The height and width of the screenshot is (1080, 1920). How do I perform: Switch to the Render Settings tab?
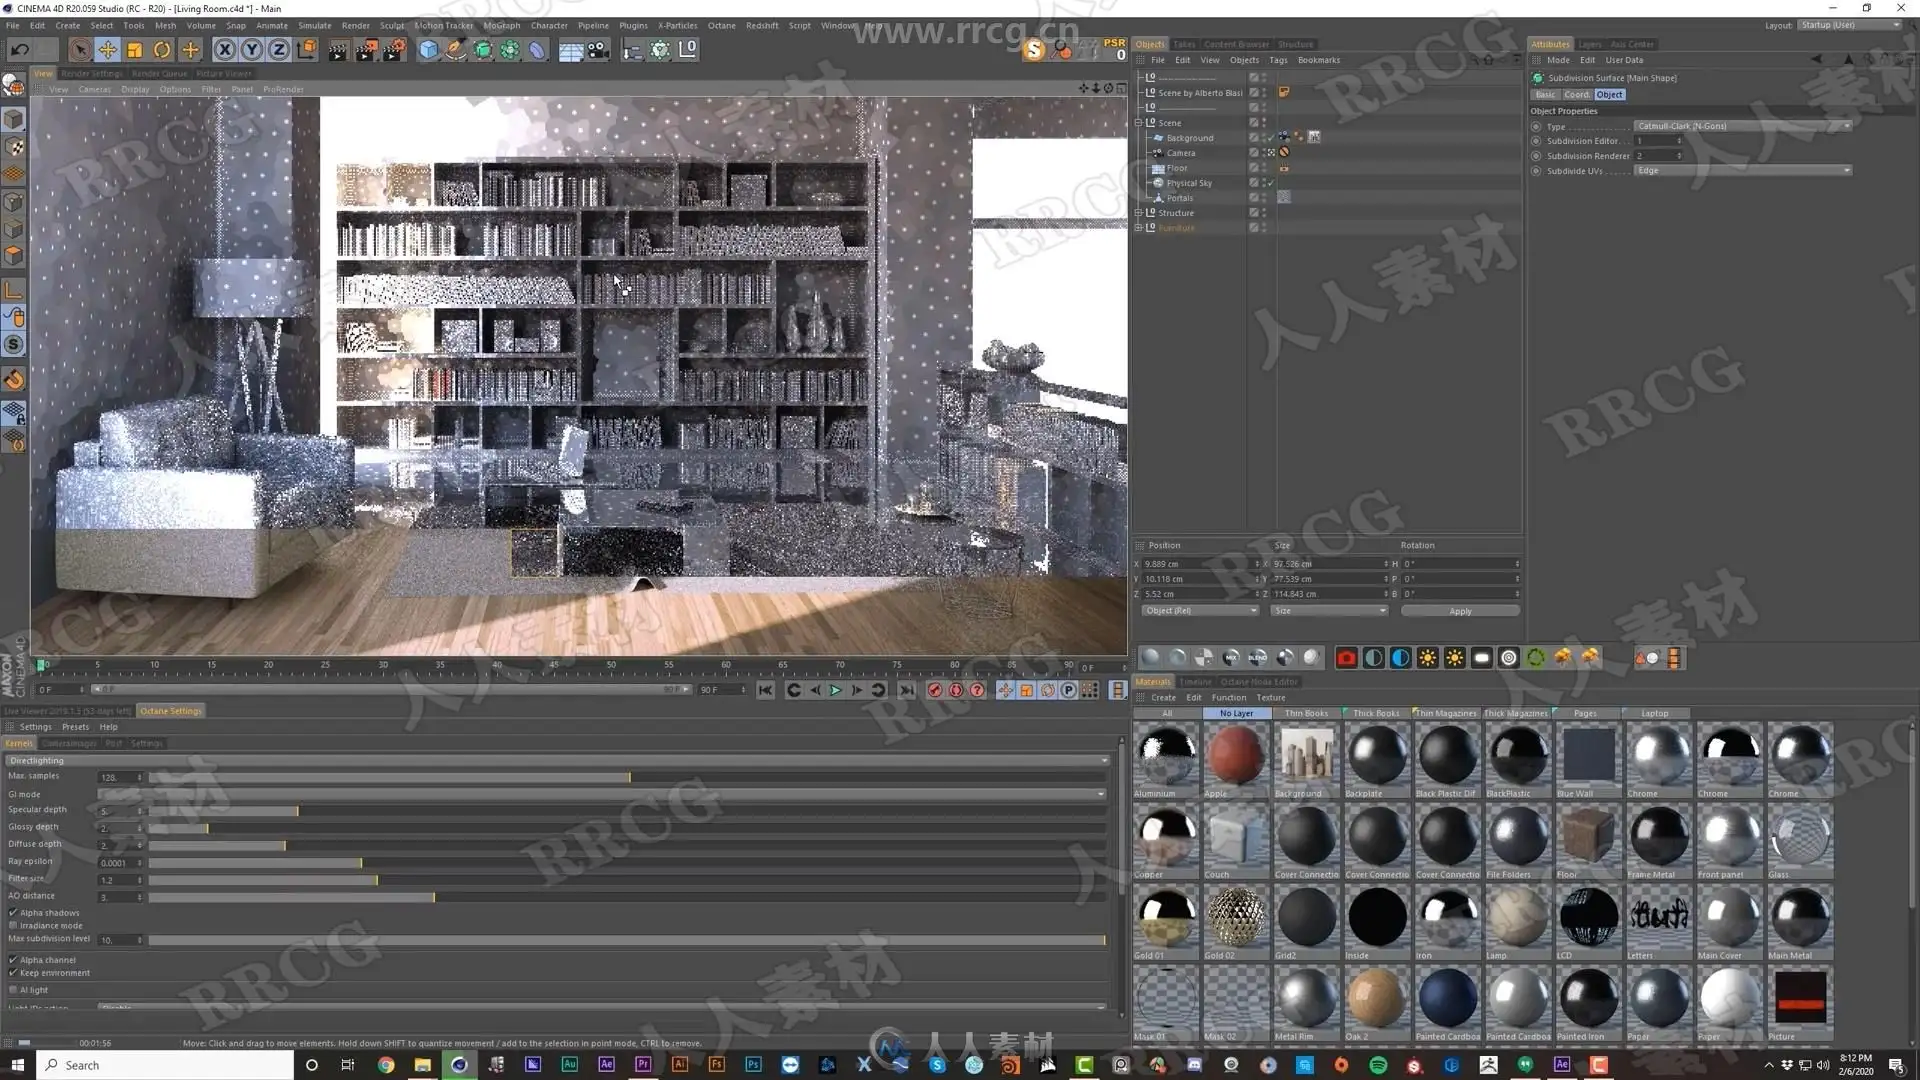pos(91,73)
